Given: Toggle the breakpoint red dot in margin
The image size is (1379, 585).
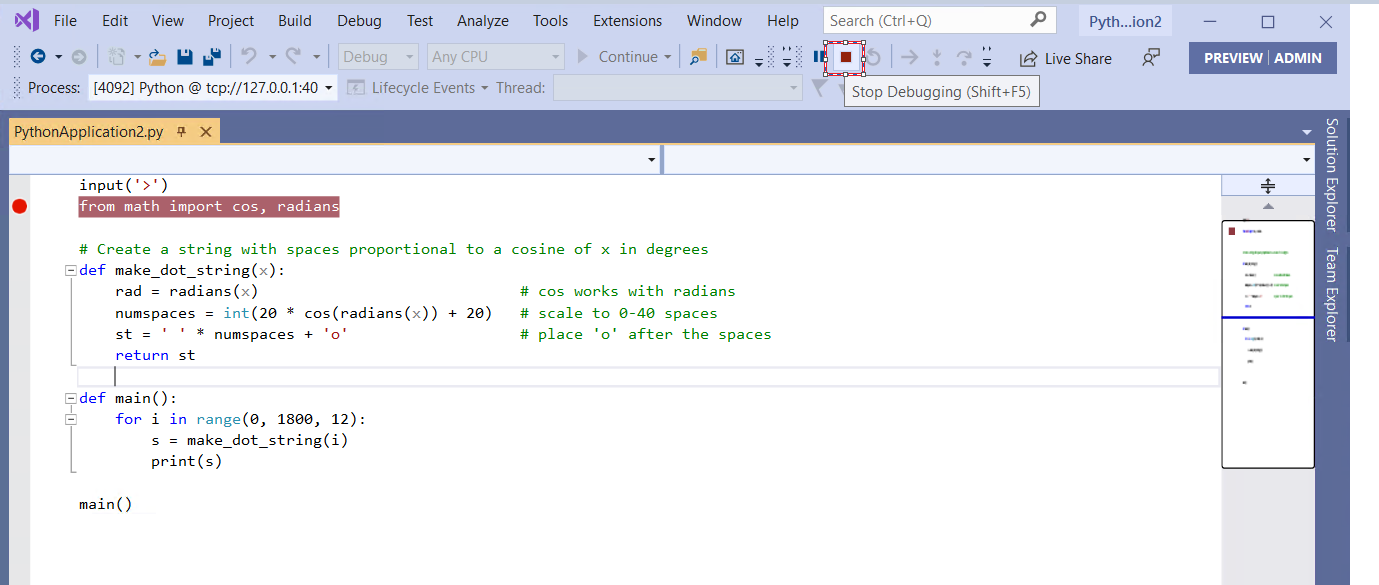Looking at the screenshot, I should click(19, 206).
